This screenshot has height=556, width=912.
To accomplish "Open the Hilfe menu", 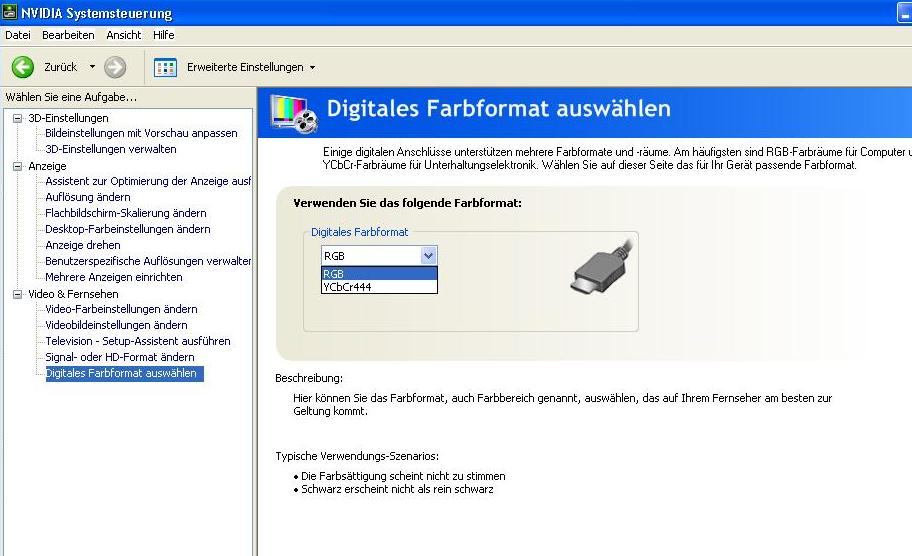I will click(x=163, y=35).
